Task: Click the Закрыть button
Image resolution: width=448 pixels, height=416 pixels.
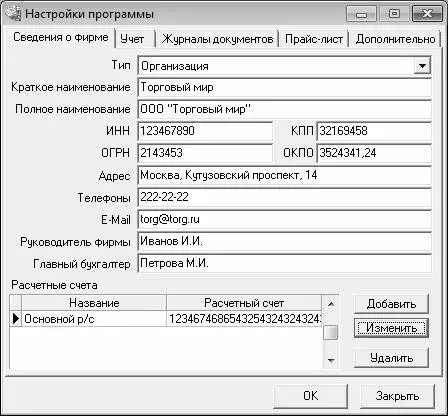Action: [397, 396]
